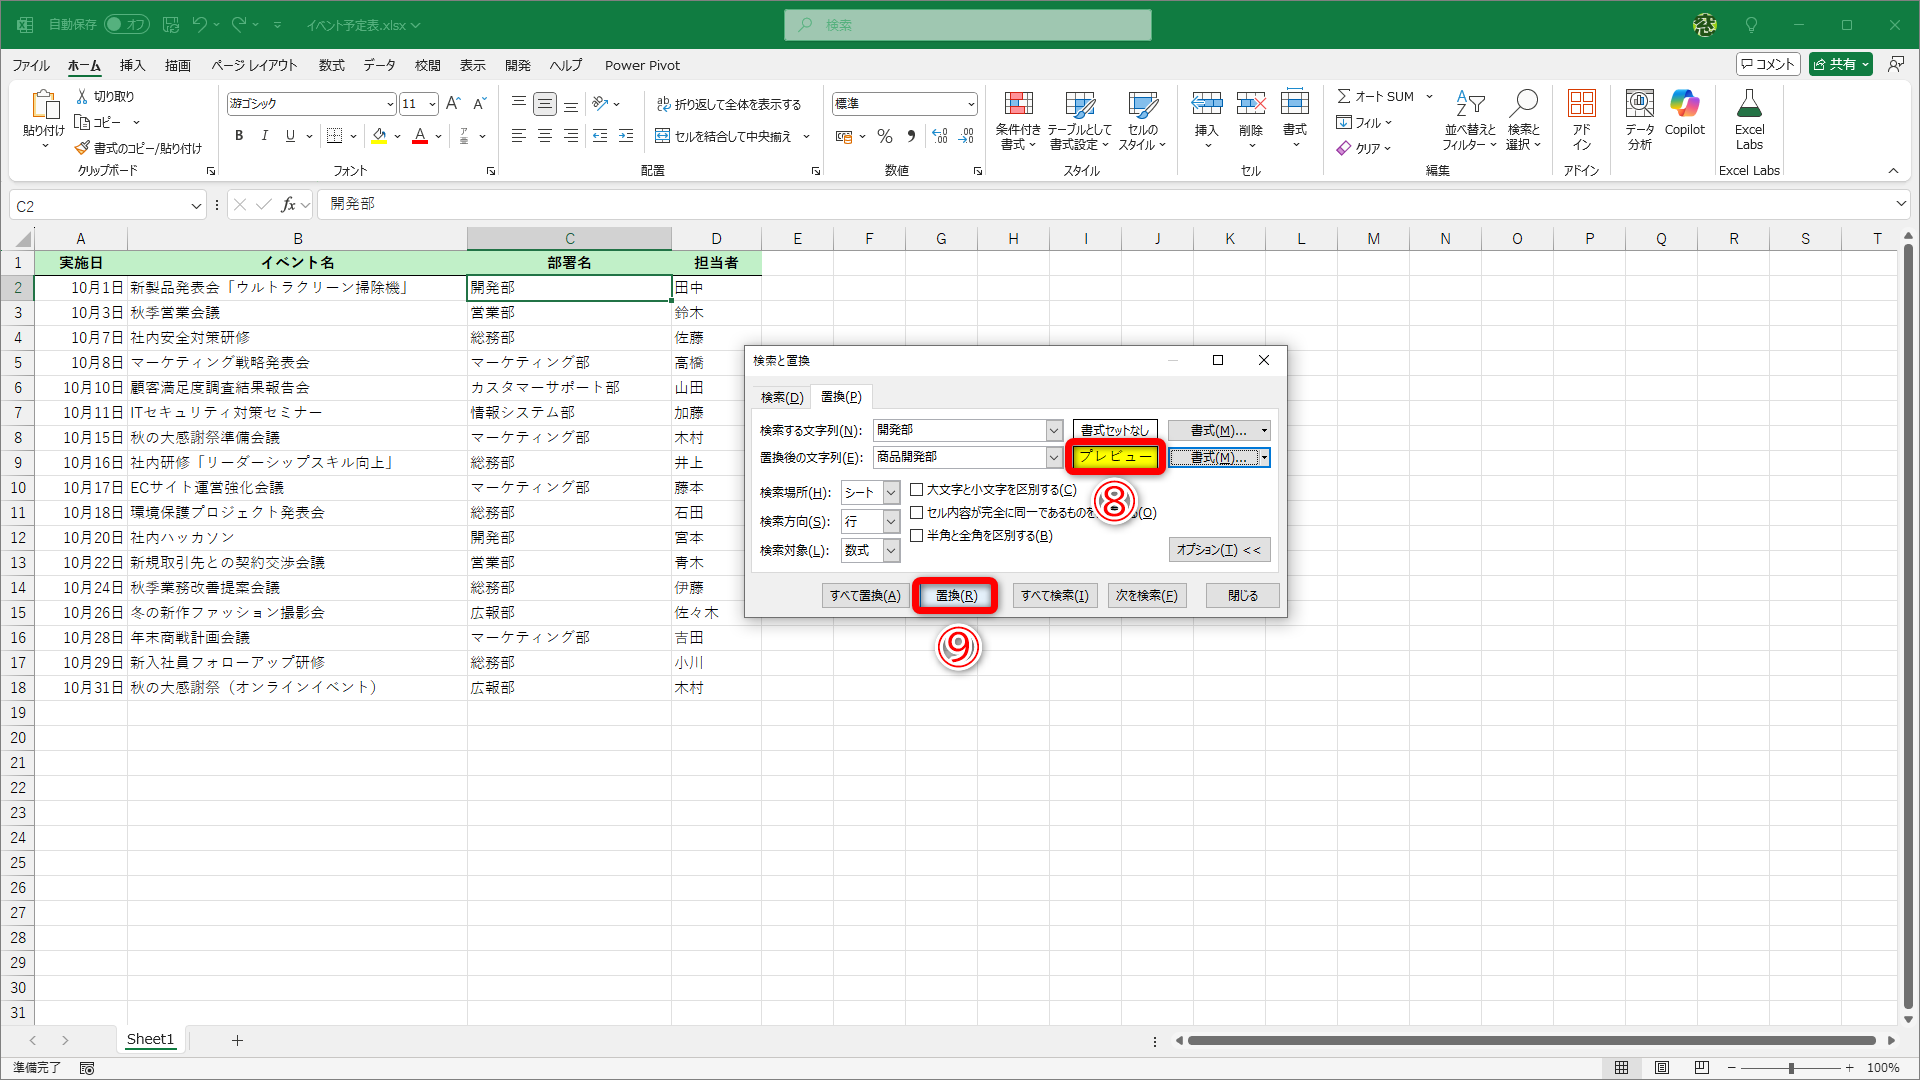Enable the match case checkbox
1920x1080 pixels.
click(x=916, y=490)
